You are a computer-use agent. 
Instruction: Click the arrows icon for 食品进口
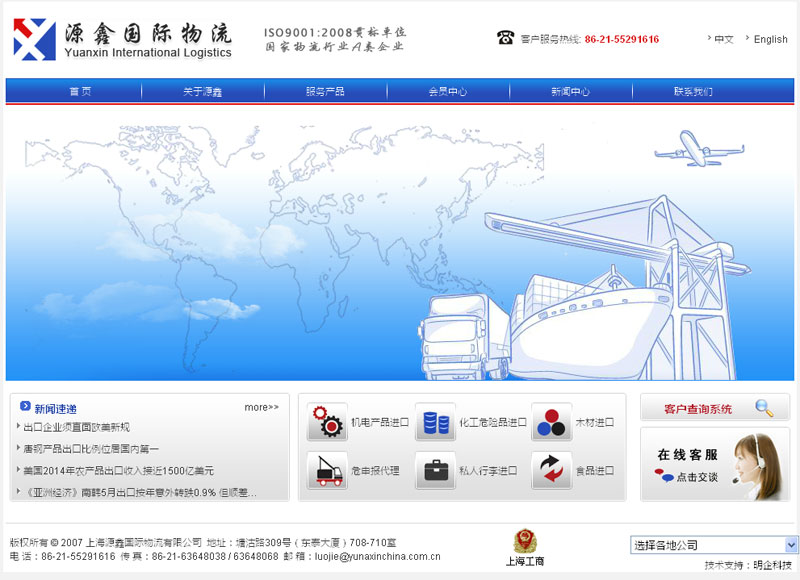click(551, 470)
